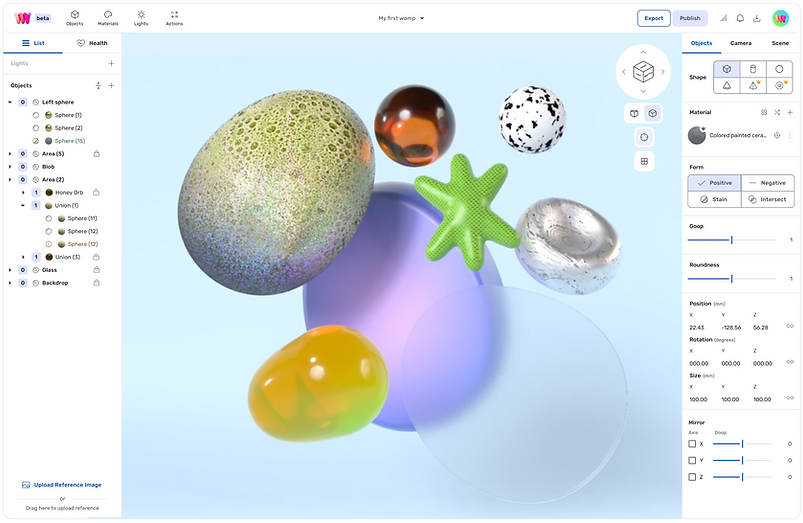
Task: Toggle the Position link-axes icon
Action: tap(790, 326)
